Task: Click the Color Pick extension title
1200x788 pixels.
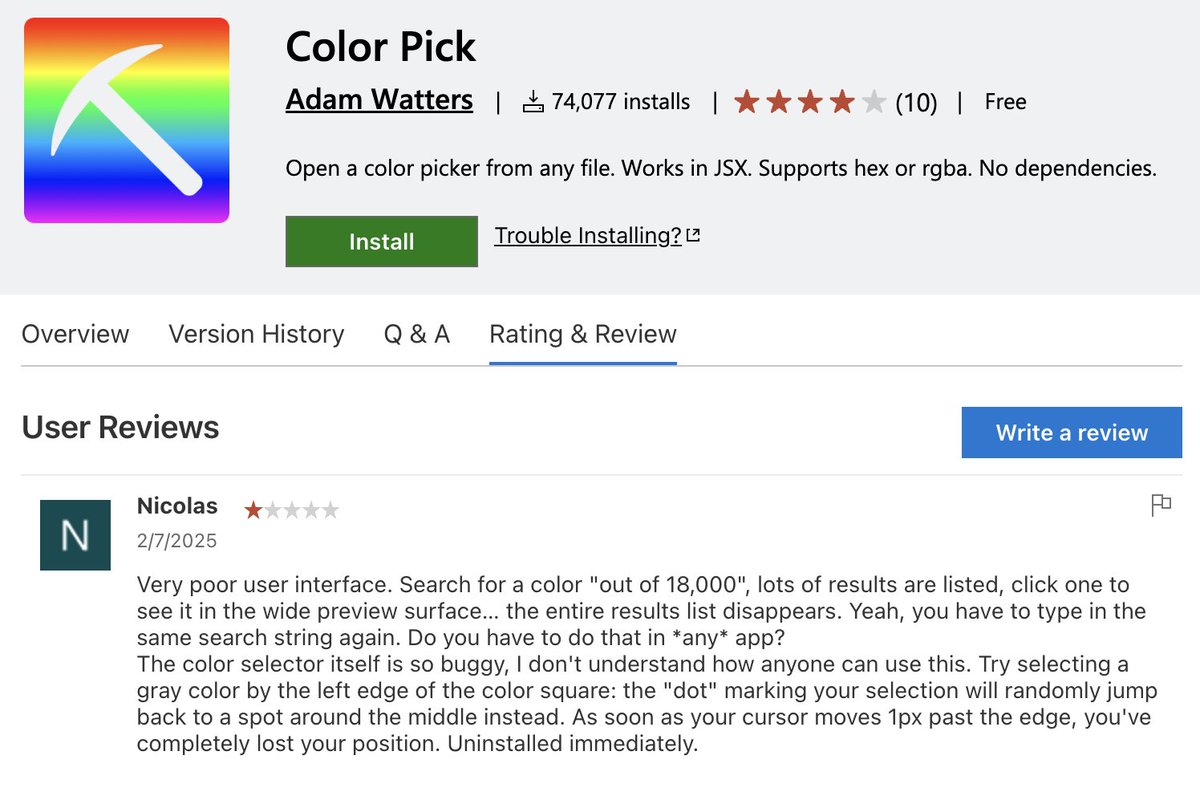Action: (x=381, y=47)
